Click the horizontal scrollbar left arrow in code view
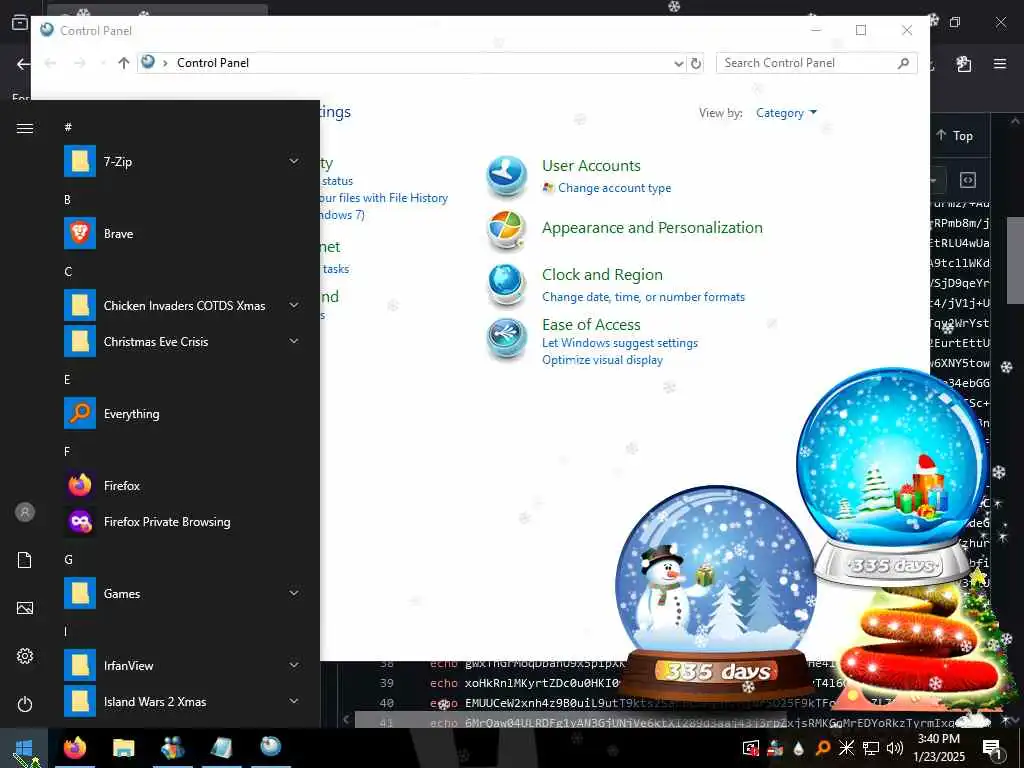The image size is (1024, 768). click(x=346, y=720)
